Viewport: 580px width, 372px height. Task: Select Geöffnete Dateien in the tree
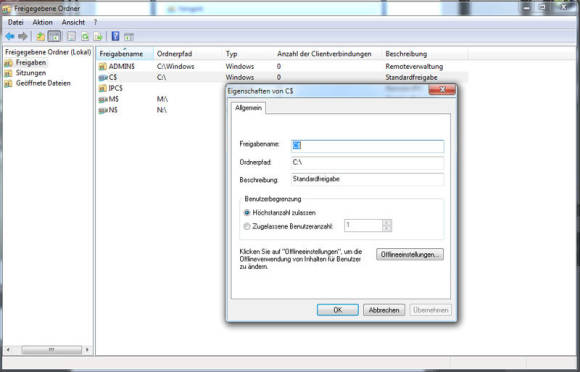(x=43, y=83)
